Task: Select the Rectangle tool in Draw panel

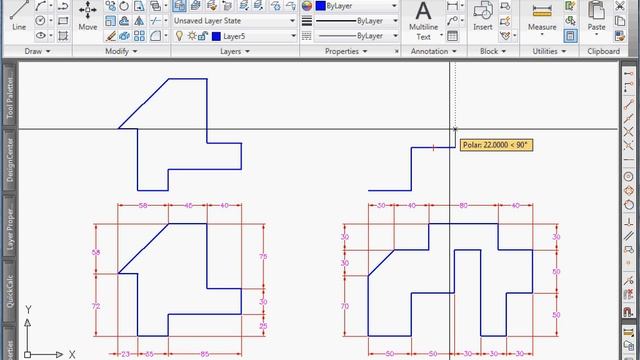Action: click(63, 20)
